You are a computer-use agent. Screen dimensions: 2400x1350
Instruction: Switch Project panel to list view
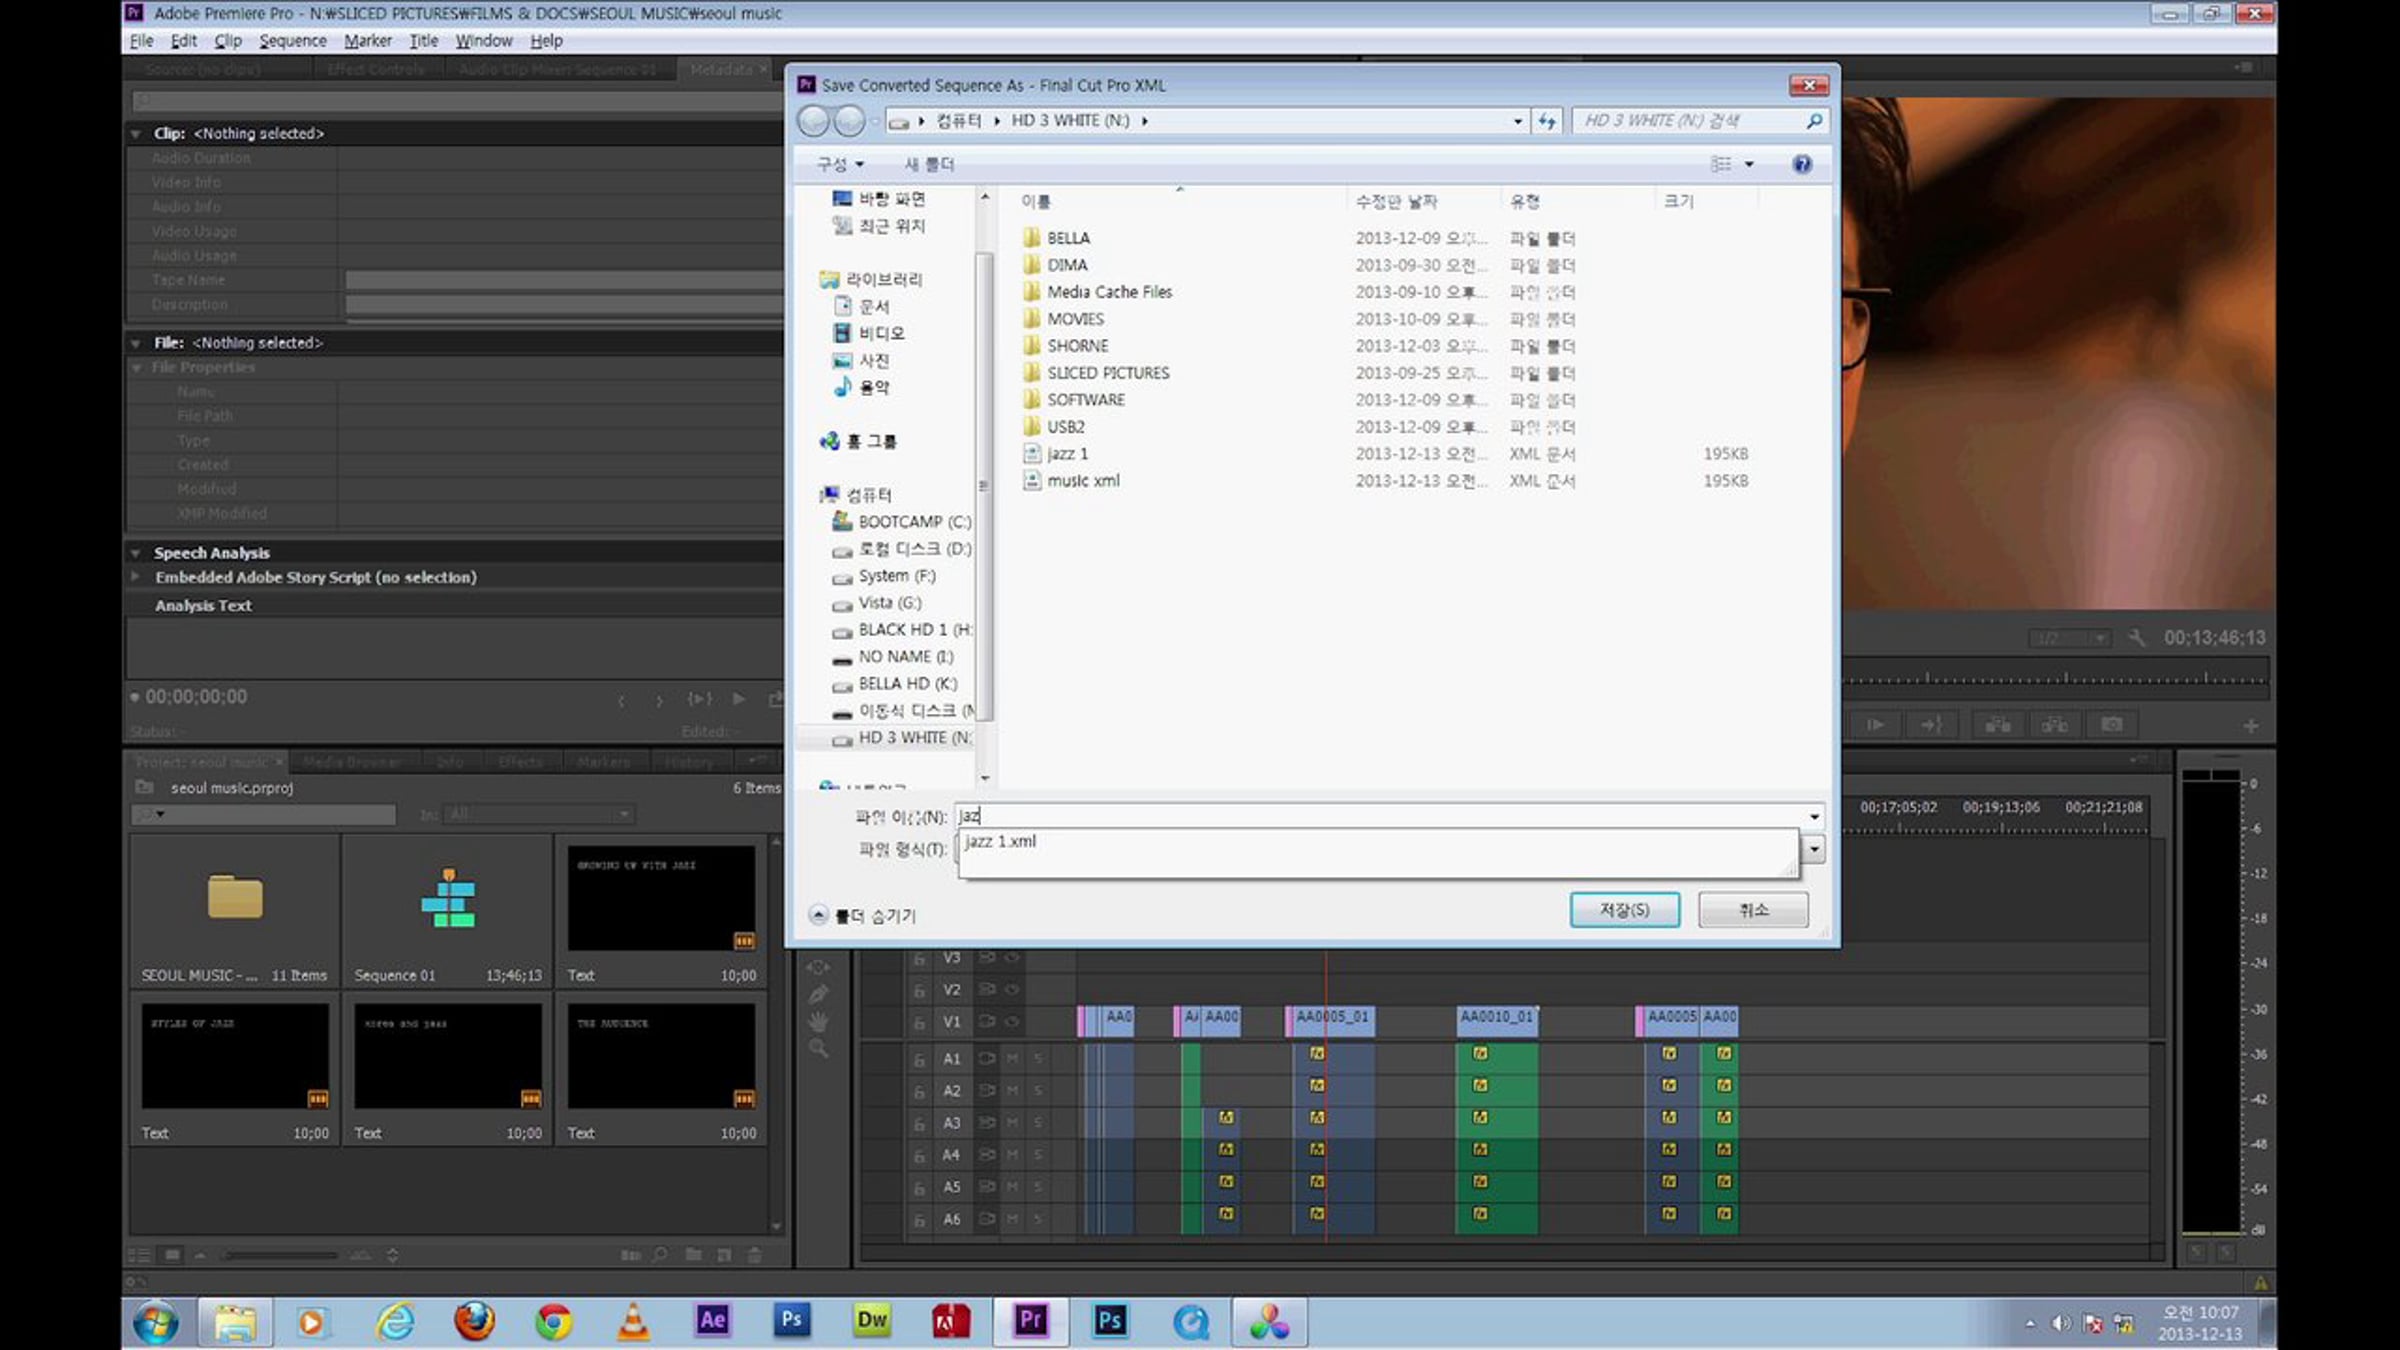coord(139,1254)
